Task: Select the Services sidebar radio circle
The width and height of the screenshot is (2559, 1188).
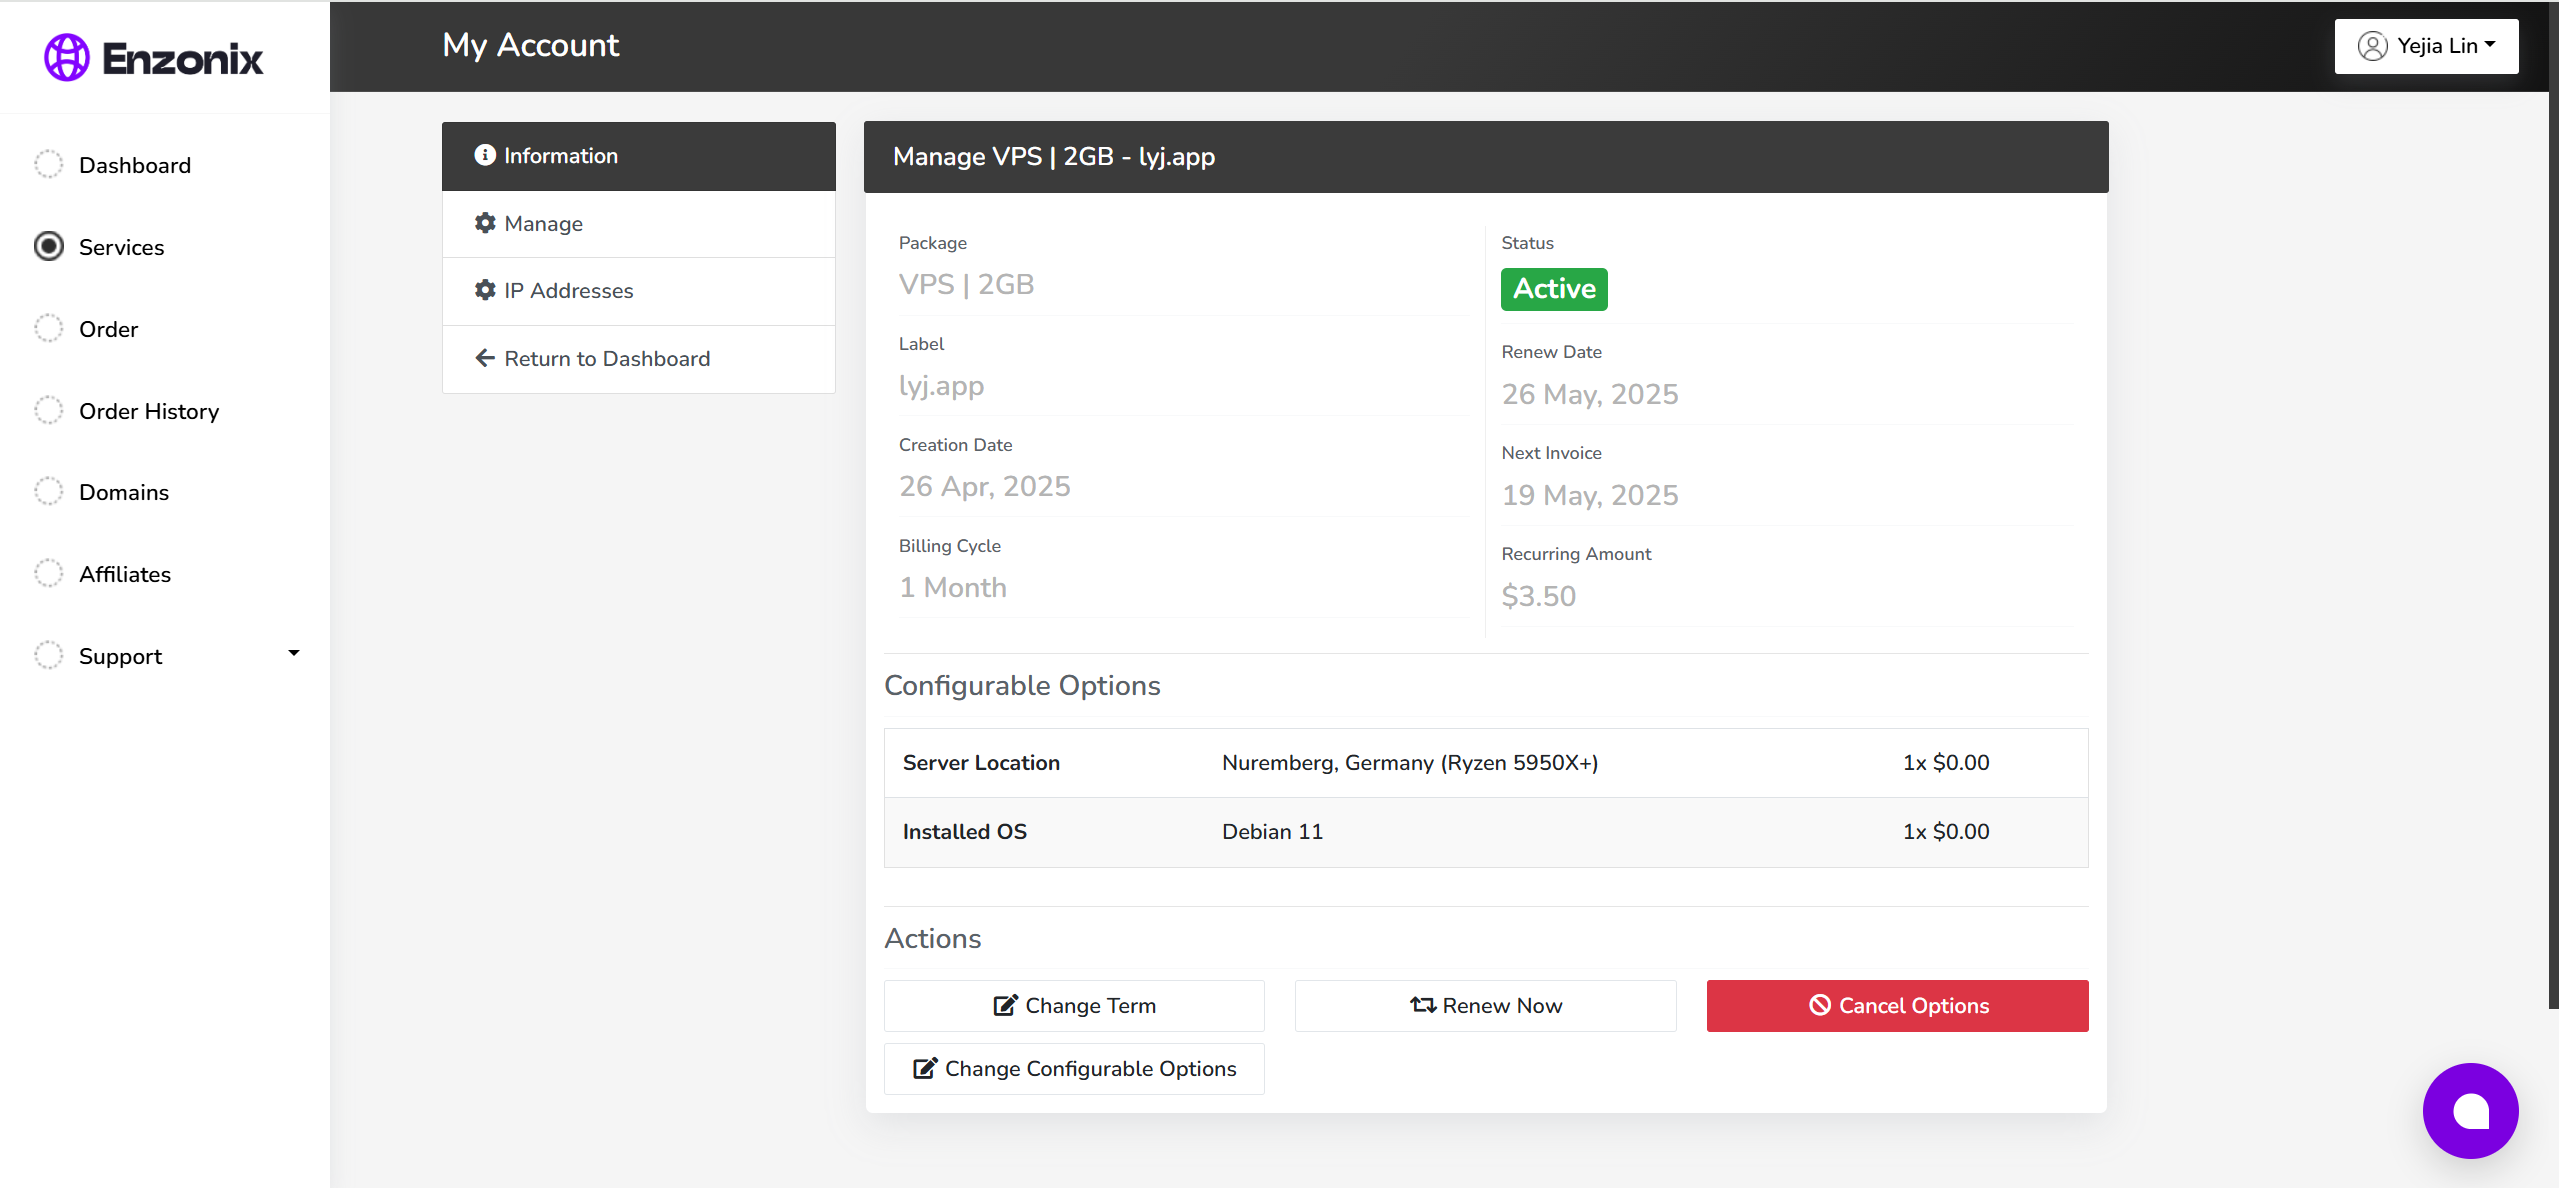Action: pos(48,246)
